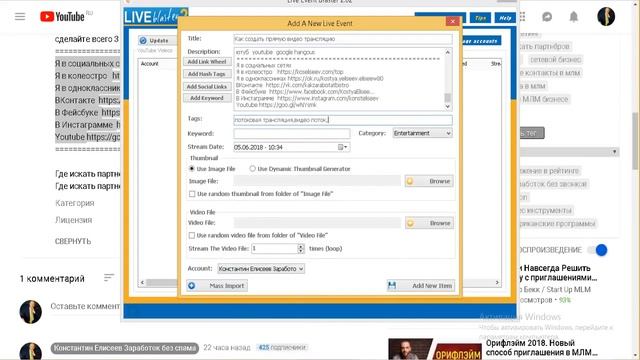The image size is (640, 360).
Task: Click the Навсегда Решить suggested video title
Action: pyautogui.click(x=559, y=273)
